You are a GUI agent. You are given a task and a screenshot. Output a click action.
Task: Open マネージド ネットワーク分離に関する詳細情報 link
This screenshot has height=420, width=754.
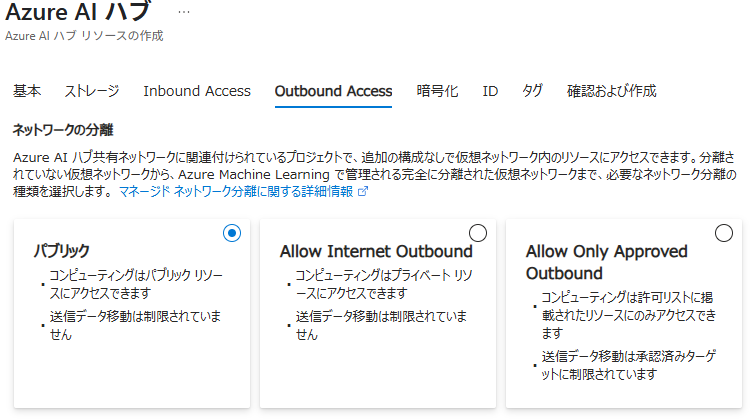point(236,191)
